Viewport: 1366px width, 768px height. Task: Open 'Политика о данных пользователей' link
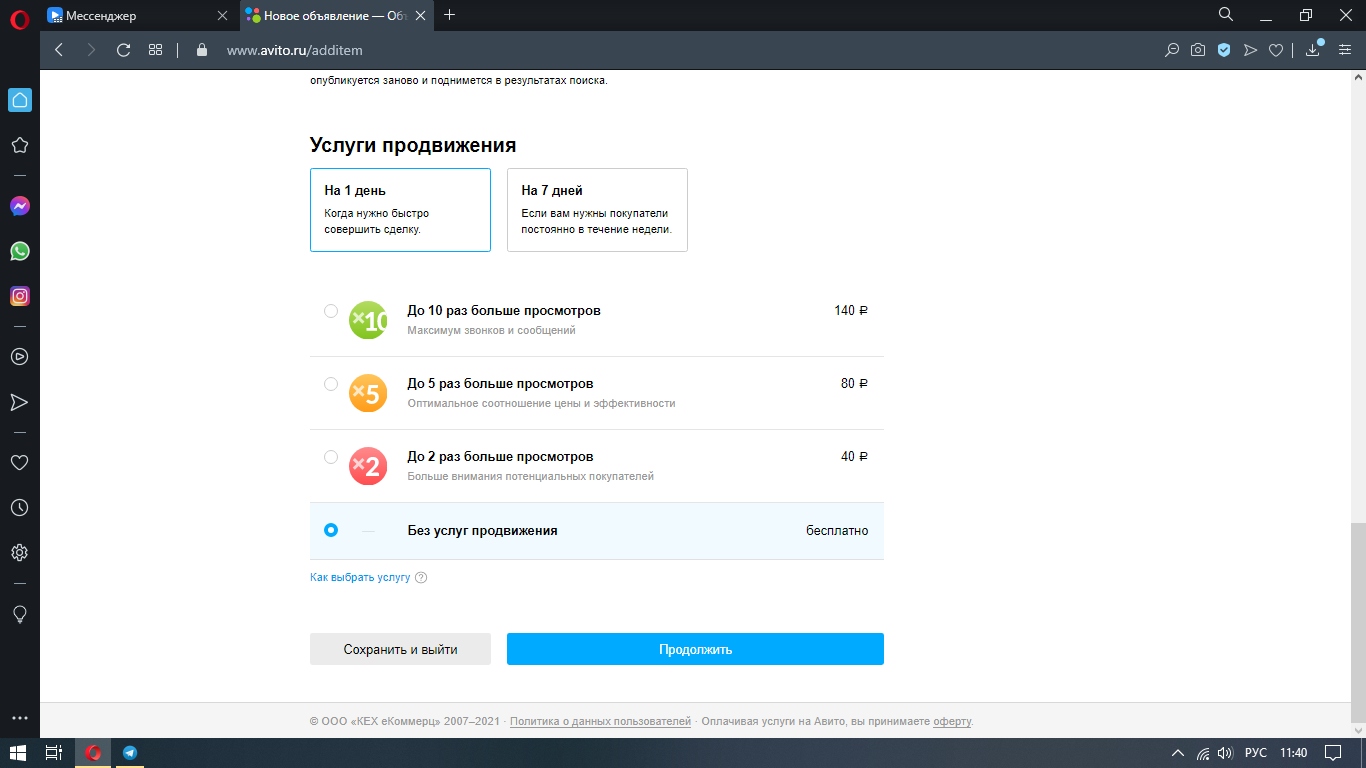pos(600,721)
